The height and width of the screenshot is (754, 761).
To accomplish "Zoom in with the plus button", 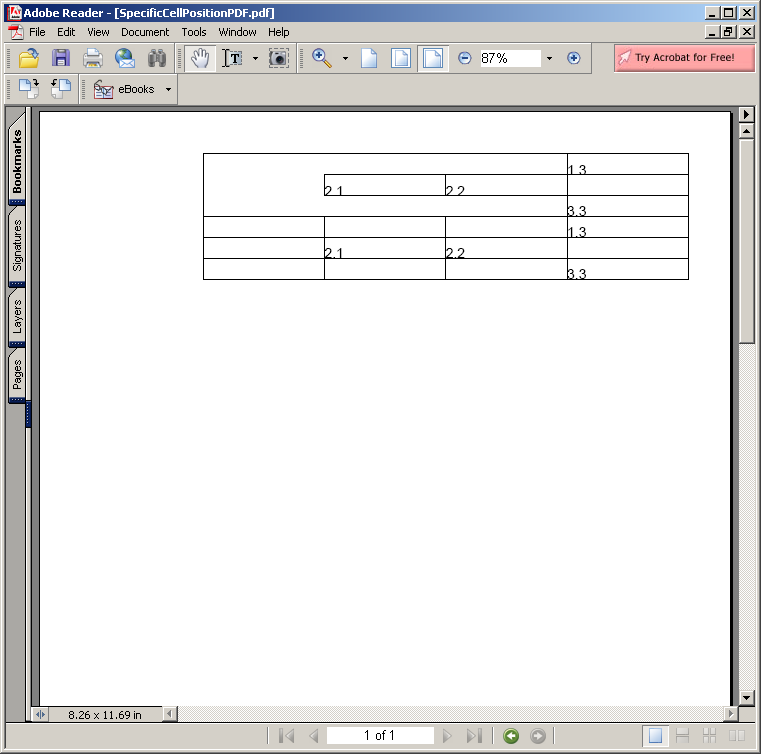I will coord(574,58).
